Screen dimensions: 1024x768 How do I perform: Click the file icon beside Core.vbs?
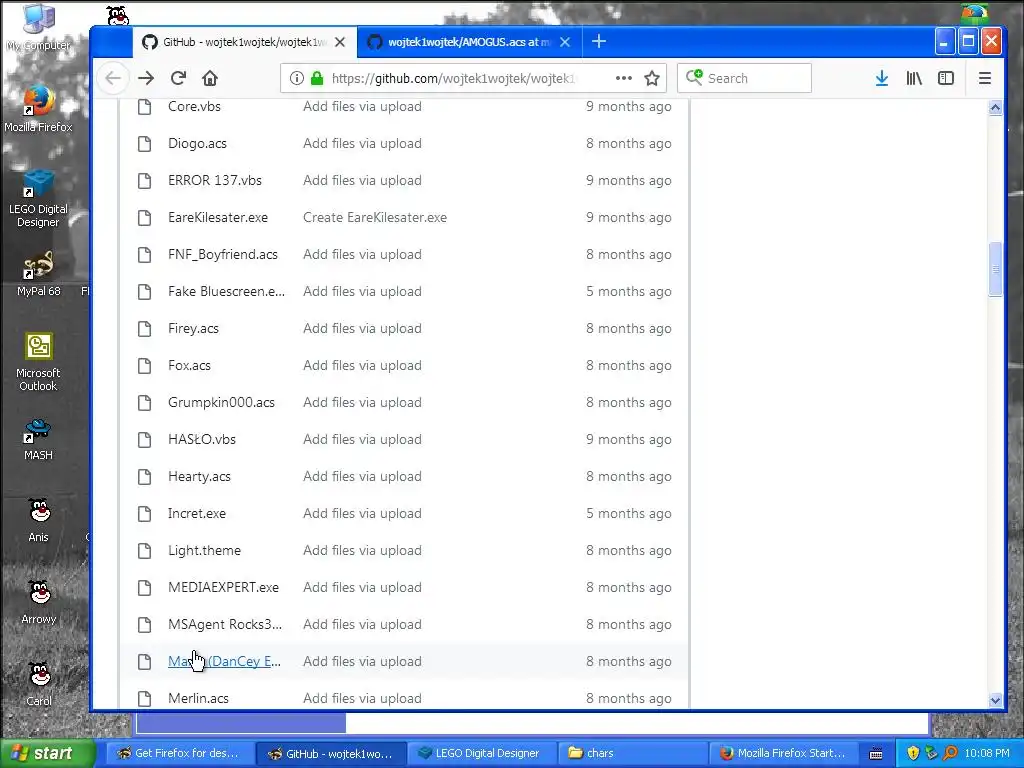coord(144,106)
